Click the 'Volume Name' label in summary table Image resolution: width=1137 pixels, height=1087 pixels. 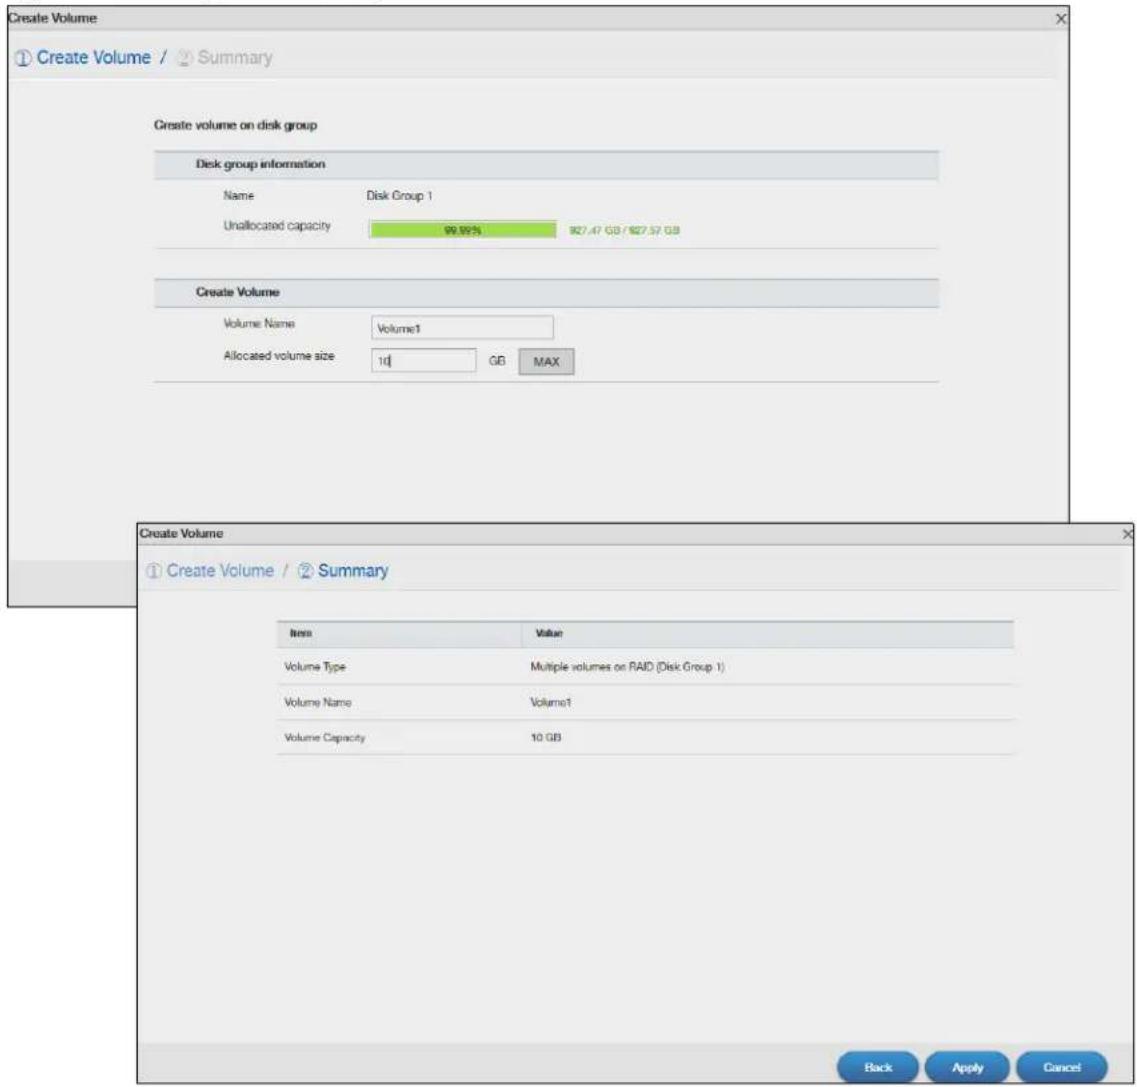(x=318, y=702)
